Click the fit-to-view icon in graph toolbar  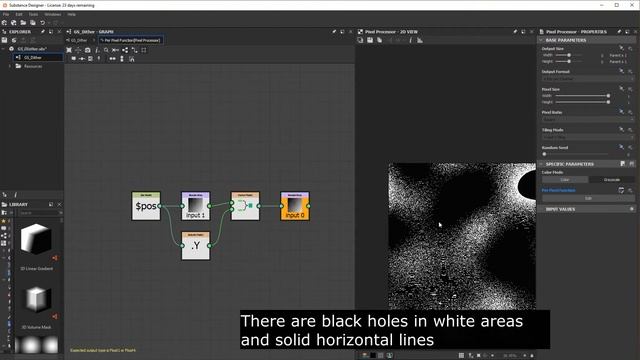pyautogui.click(x=69, y=50)
